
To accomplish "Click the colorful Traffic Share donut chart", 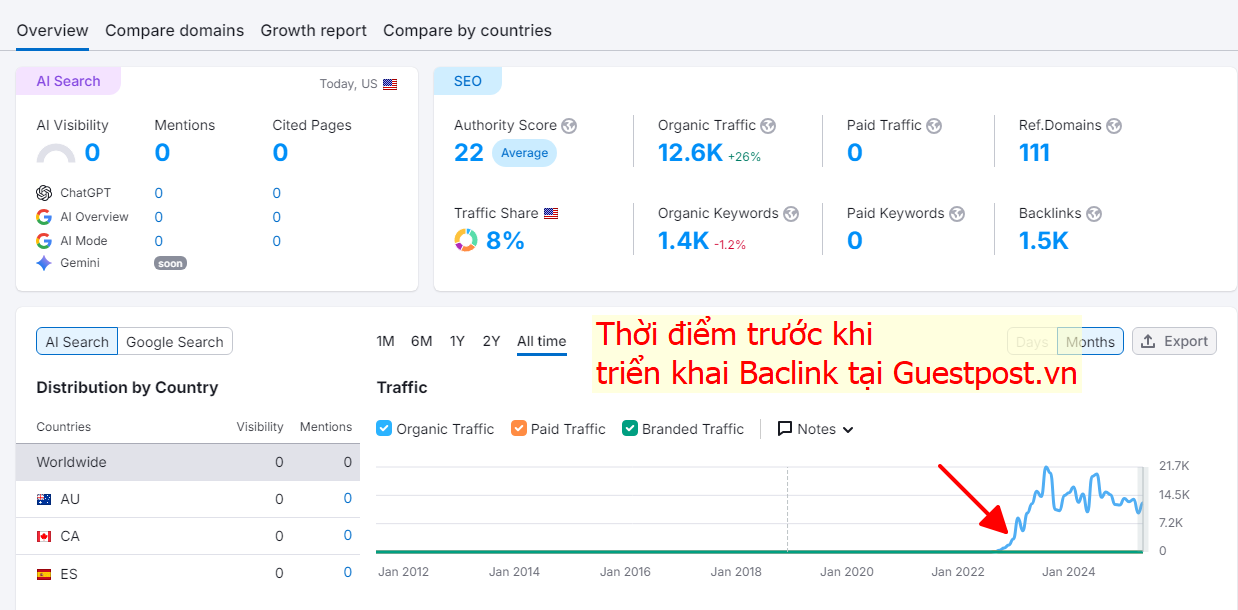I will [x=466, y=240].
